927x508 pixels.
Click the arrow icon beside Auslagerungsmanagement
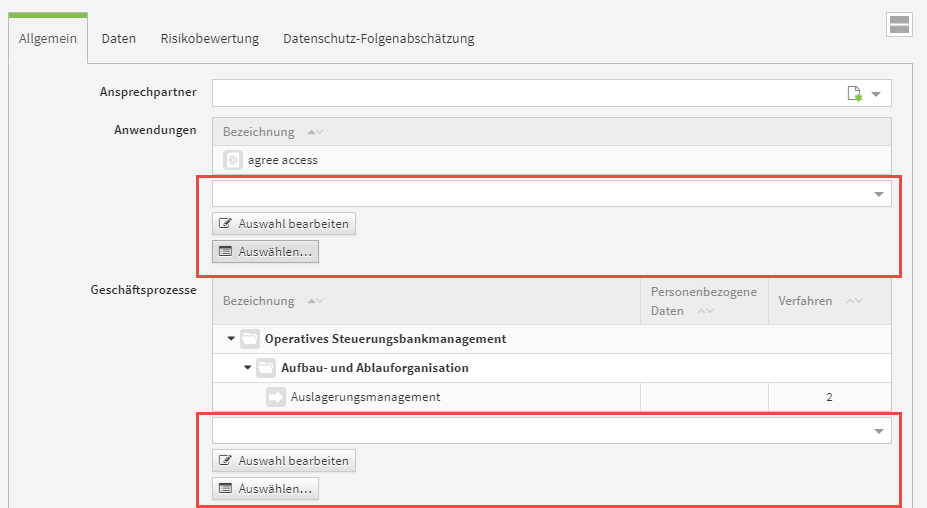pos(276,397)
